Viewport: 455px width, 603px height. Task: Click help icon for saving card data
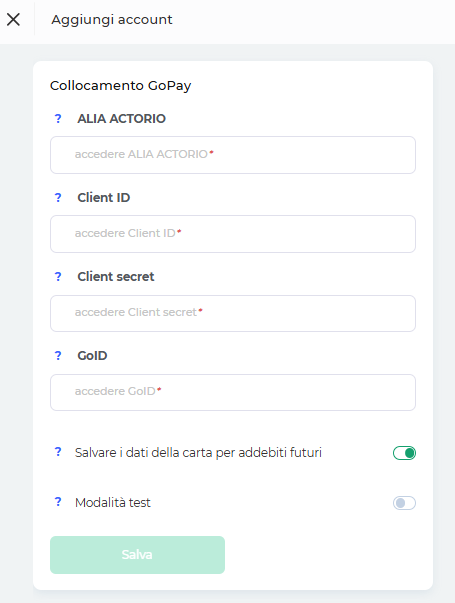(x=58, y=452)
